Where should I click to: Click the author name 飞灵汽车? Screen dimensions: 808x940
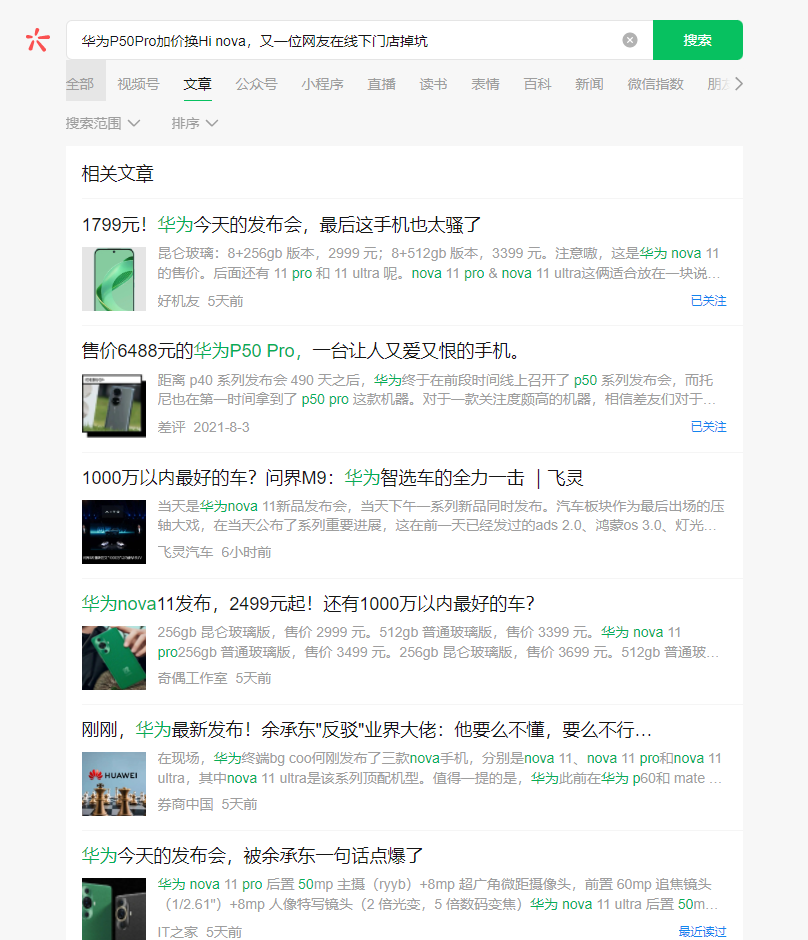(185, 552)
